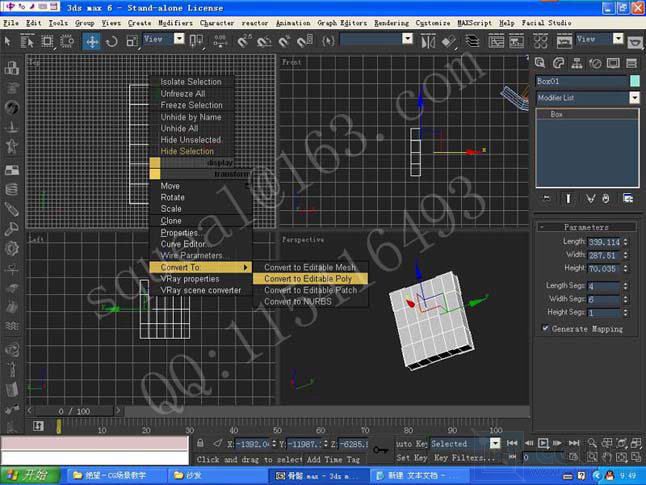Open the Curve Editor toolbar icon
The width and height of the screenshot is (646, 485).
pyautogui.click(x=496, y=42)
